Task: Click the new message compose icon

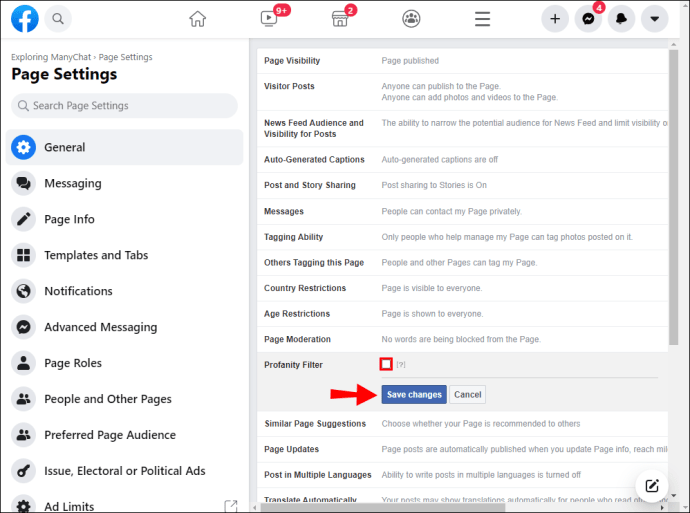Action: (652, 486)
